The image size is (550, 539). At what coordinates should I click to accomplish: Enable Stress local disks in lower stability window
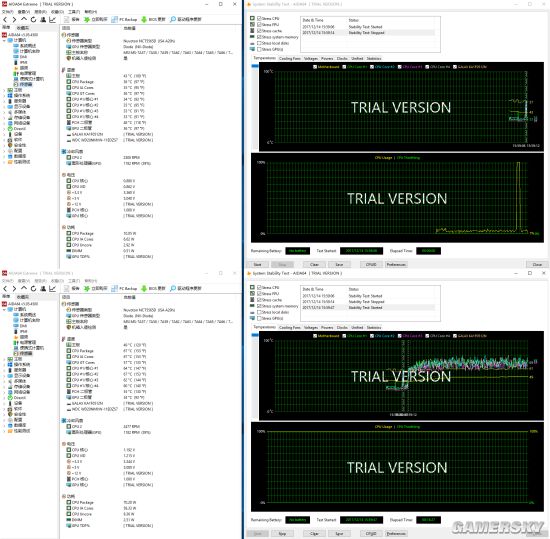point(259,312)
